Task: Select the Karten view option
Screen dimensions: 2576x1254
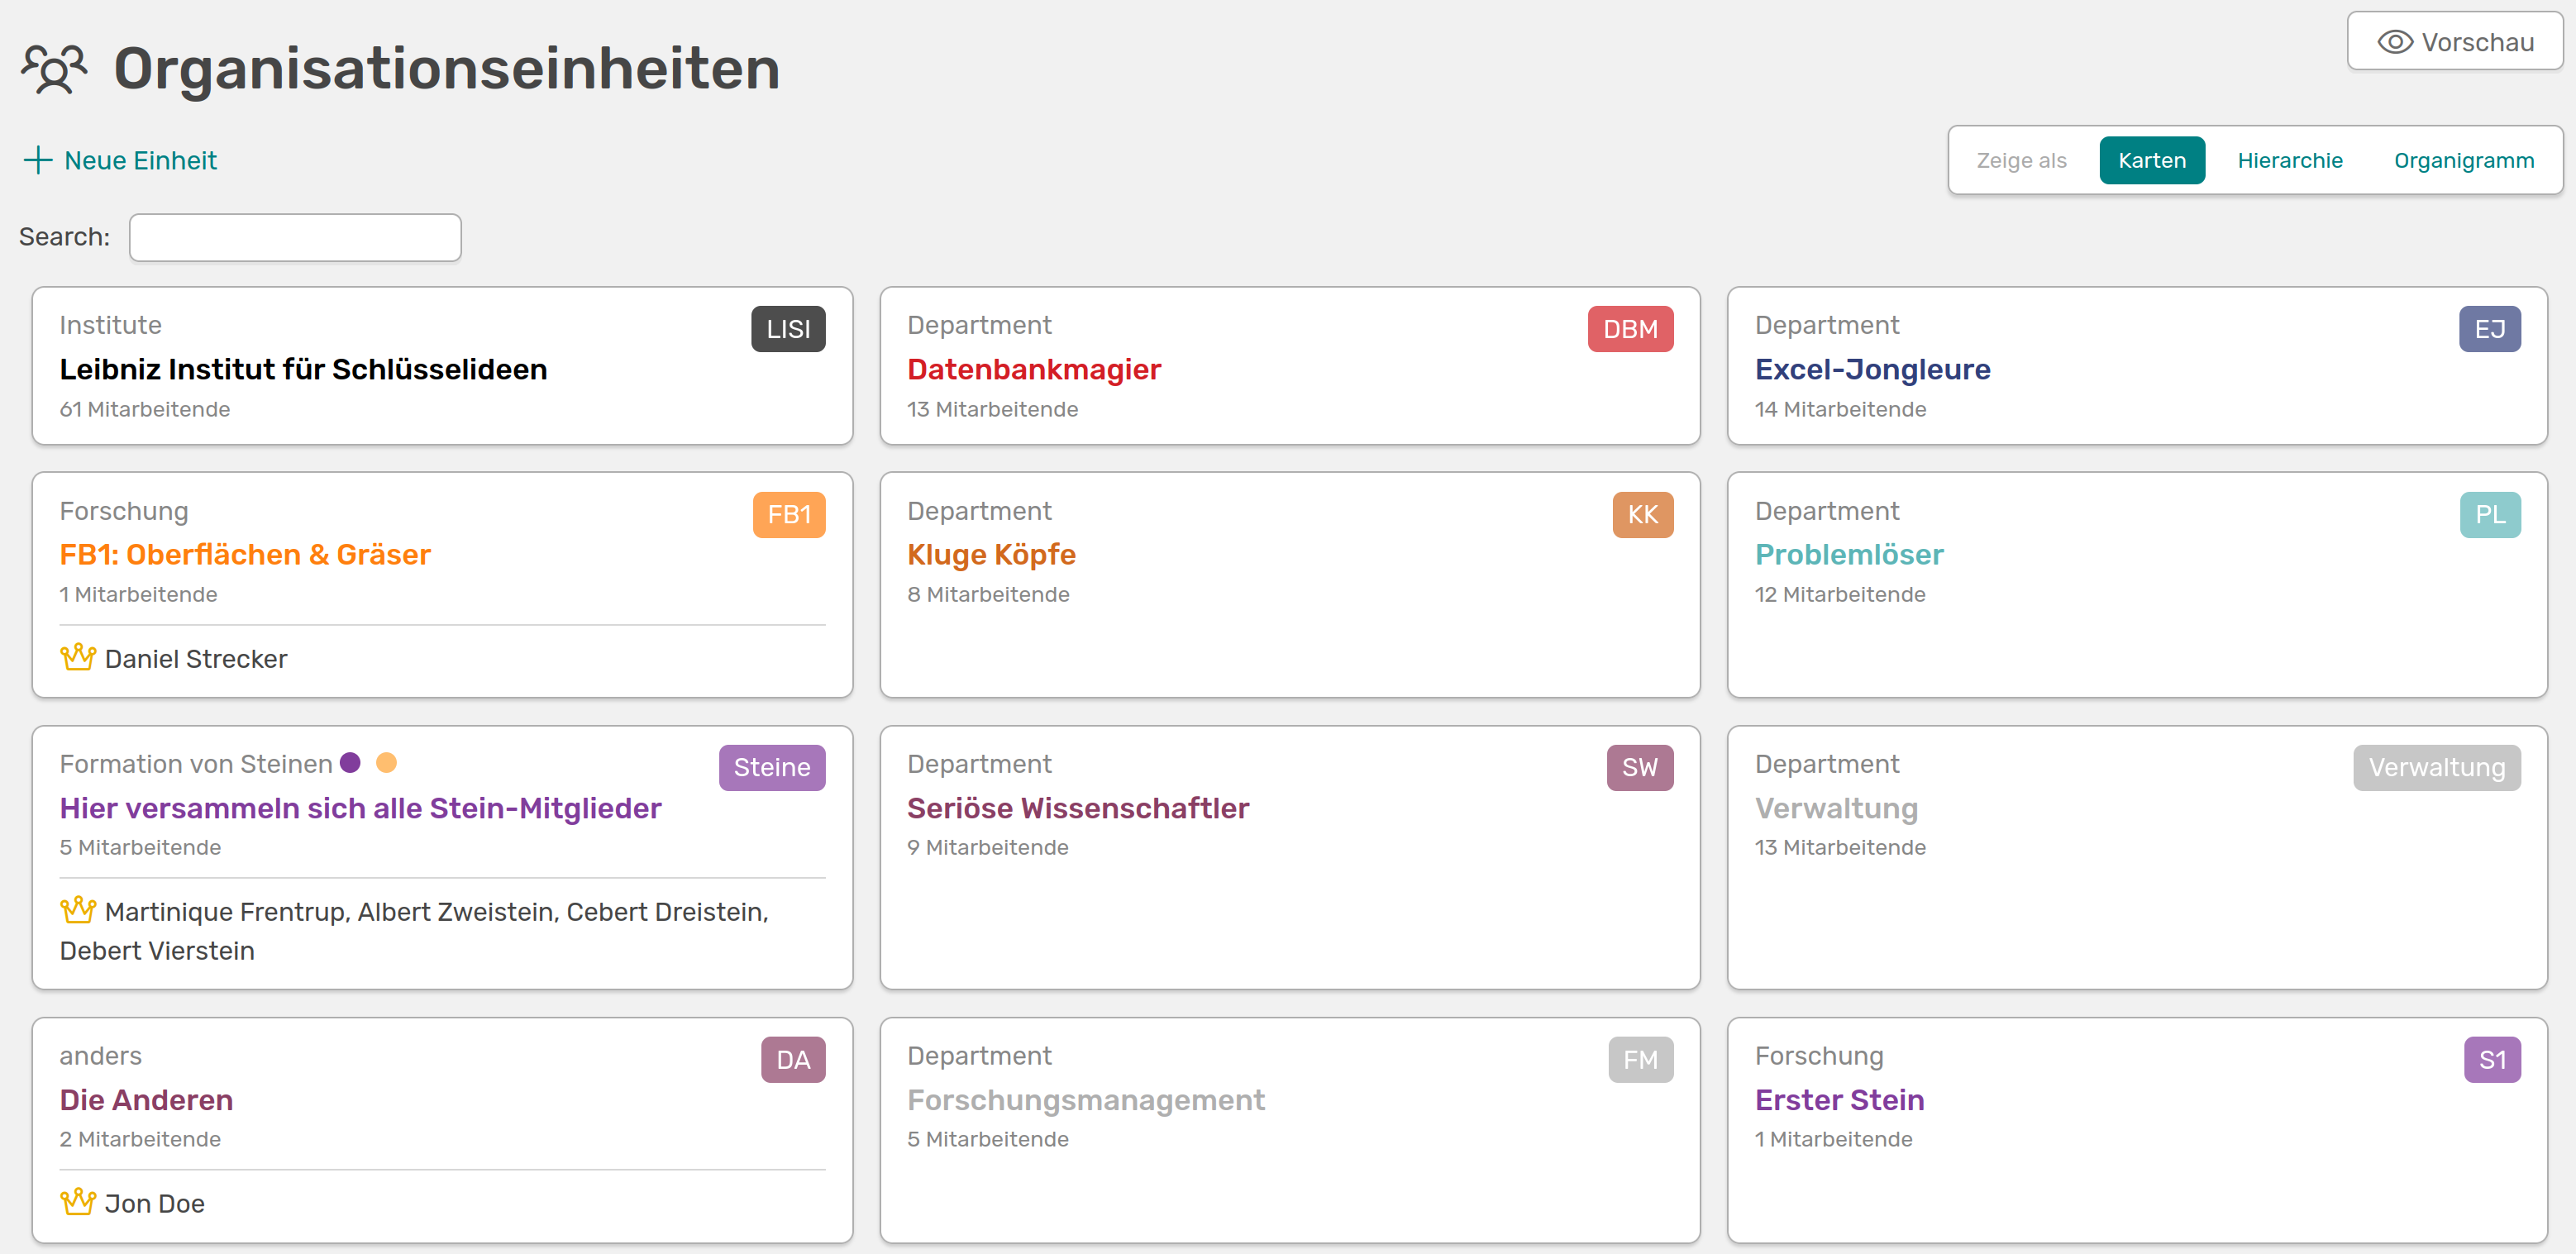Action: click(x=2151, y=160)
